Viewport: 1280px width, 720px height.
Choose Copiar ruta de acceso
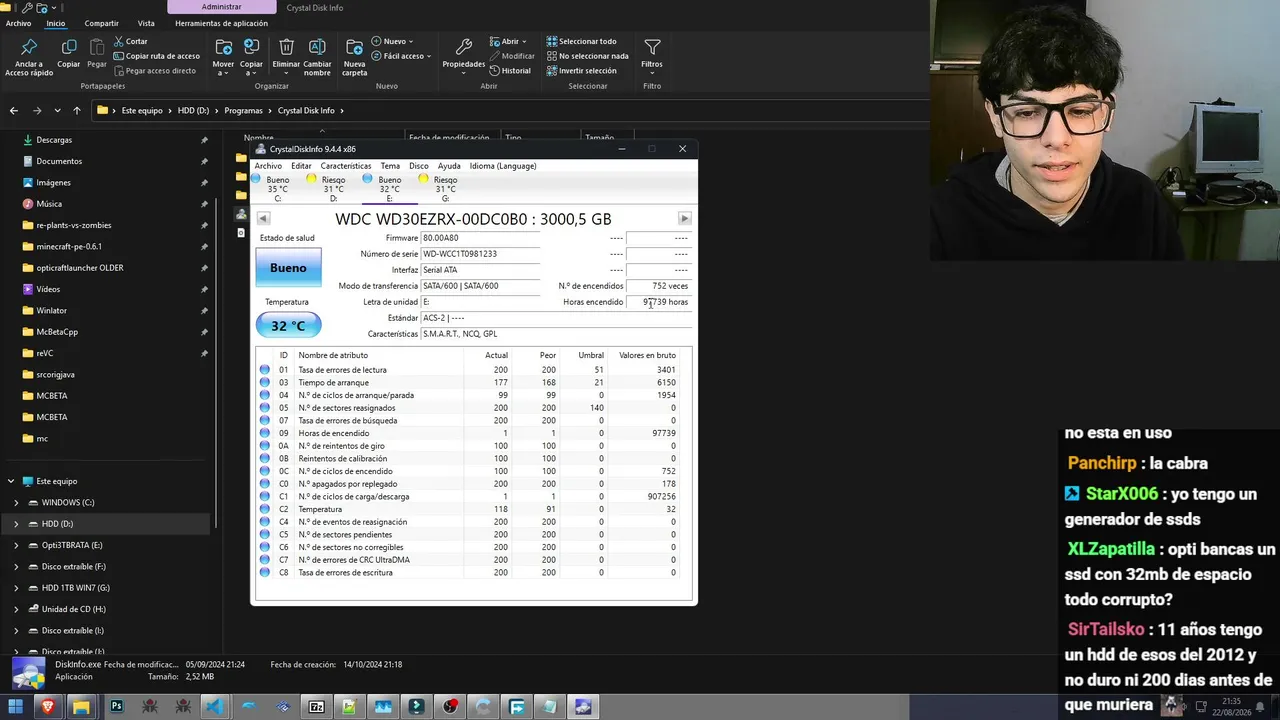point(157,56)
